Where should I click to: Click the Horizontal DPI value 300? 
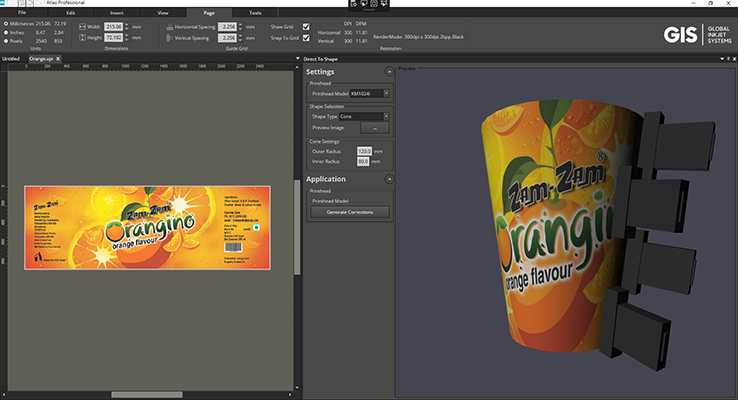pyautogui.click(x=348, y=32)
